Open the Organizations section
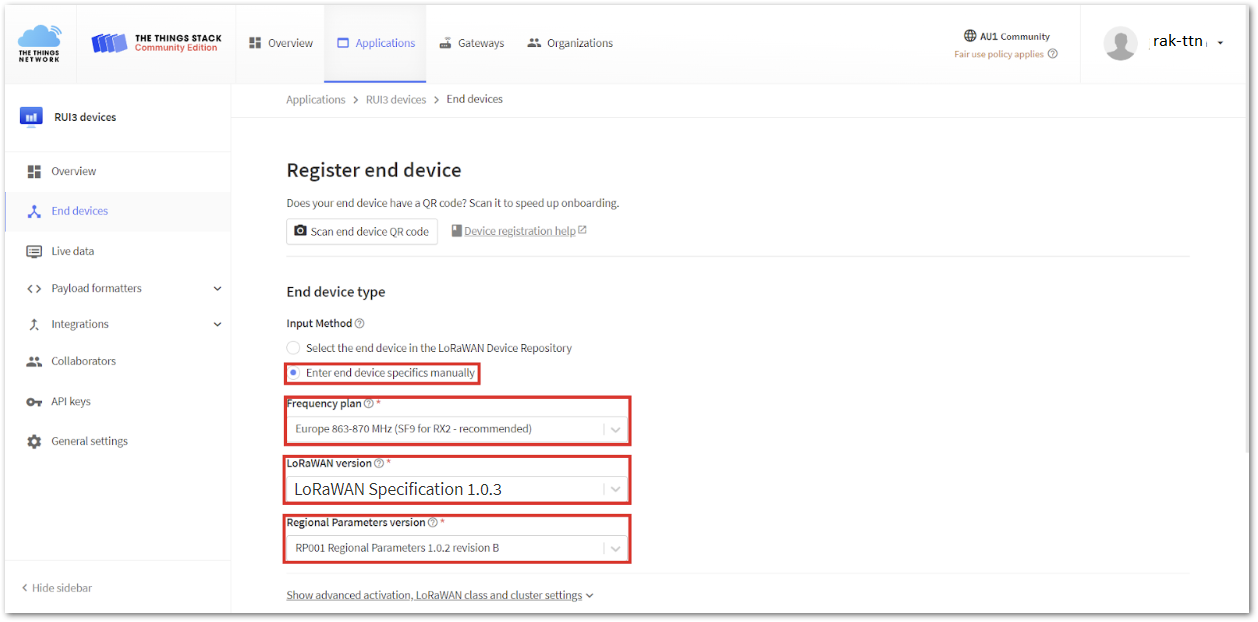 click(569, 43)
